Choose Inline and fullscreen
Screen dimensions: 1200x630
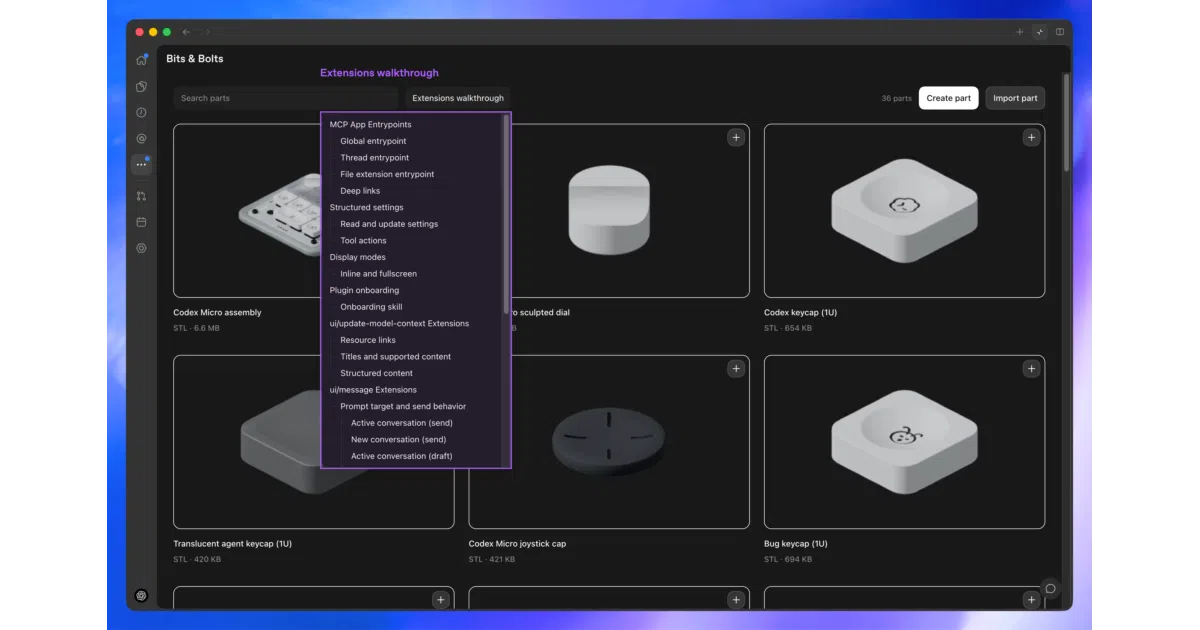(x=379, y=274)
